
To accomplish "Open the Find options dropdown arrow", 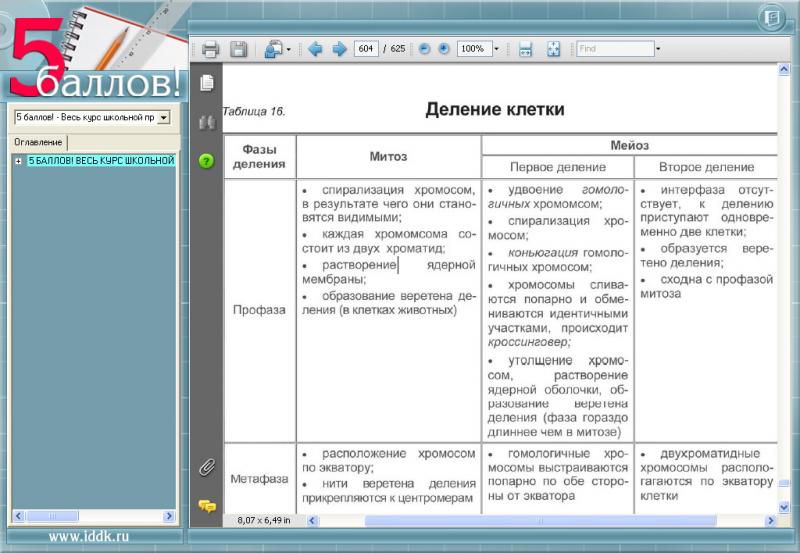I will click(x=658, y=49).
